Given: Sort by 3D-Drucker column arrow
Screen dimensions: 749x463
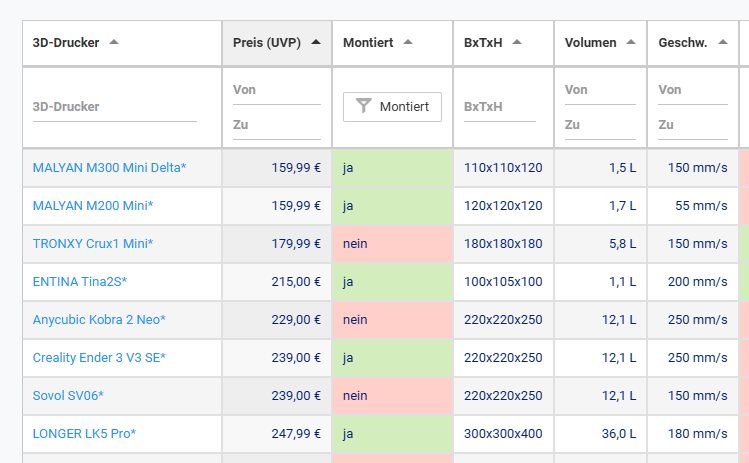Looking at the screenshot, I should click(114, 42).
